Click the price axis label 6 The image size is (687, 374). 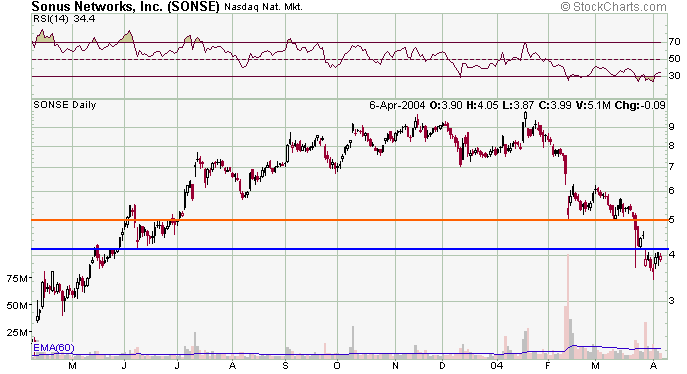(x=671, y=191)
